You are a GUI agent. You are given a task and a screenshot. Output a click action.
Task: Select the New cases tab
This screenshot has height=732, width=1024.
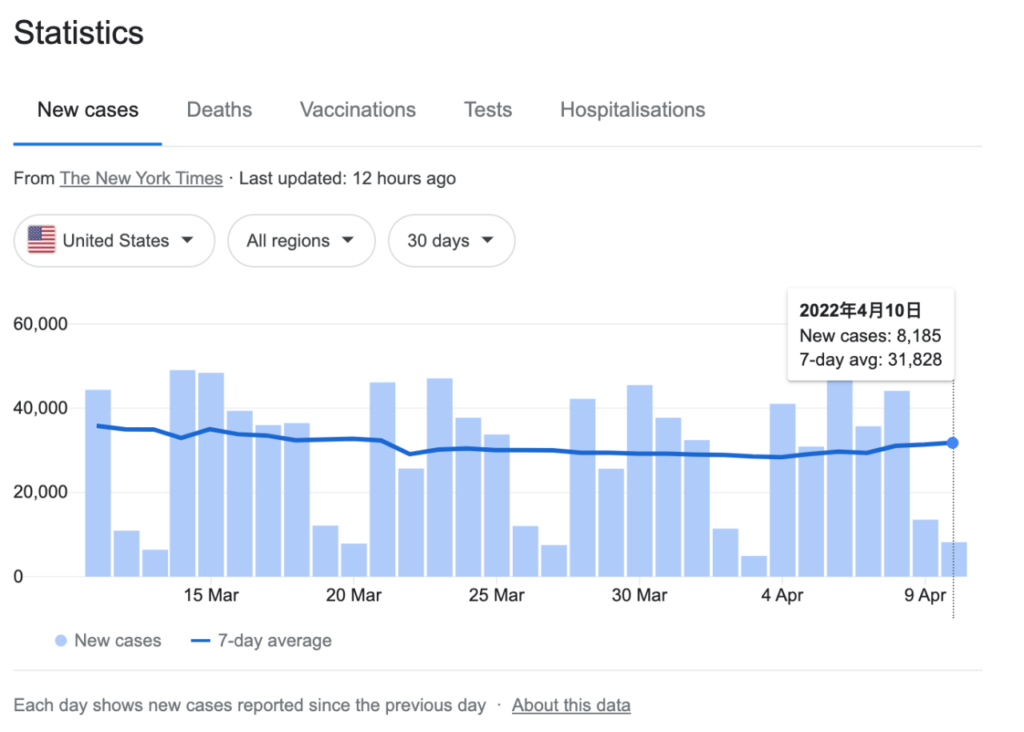(x=88, y=110)
